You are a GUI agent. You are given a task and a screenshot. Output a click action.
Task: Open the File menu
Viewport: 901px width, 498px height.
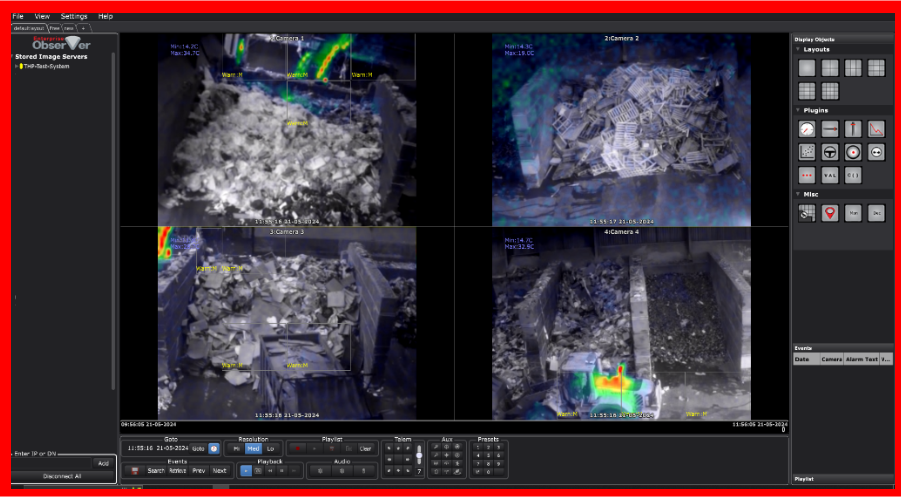tap(17, 16)
